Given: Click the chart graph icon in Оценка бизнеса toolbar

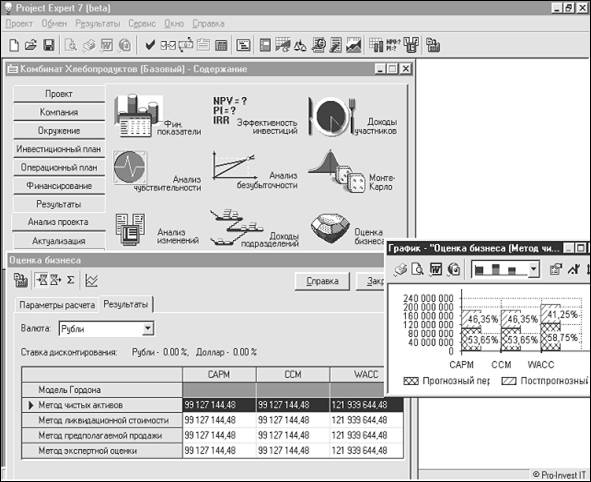Looking at the screenshot, I should pyautogui.click(x=92, y=280).
